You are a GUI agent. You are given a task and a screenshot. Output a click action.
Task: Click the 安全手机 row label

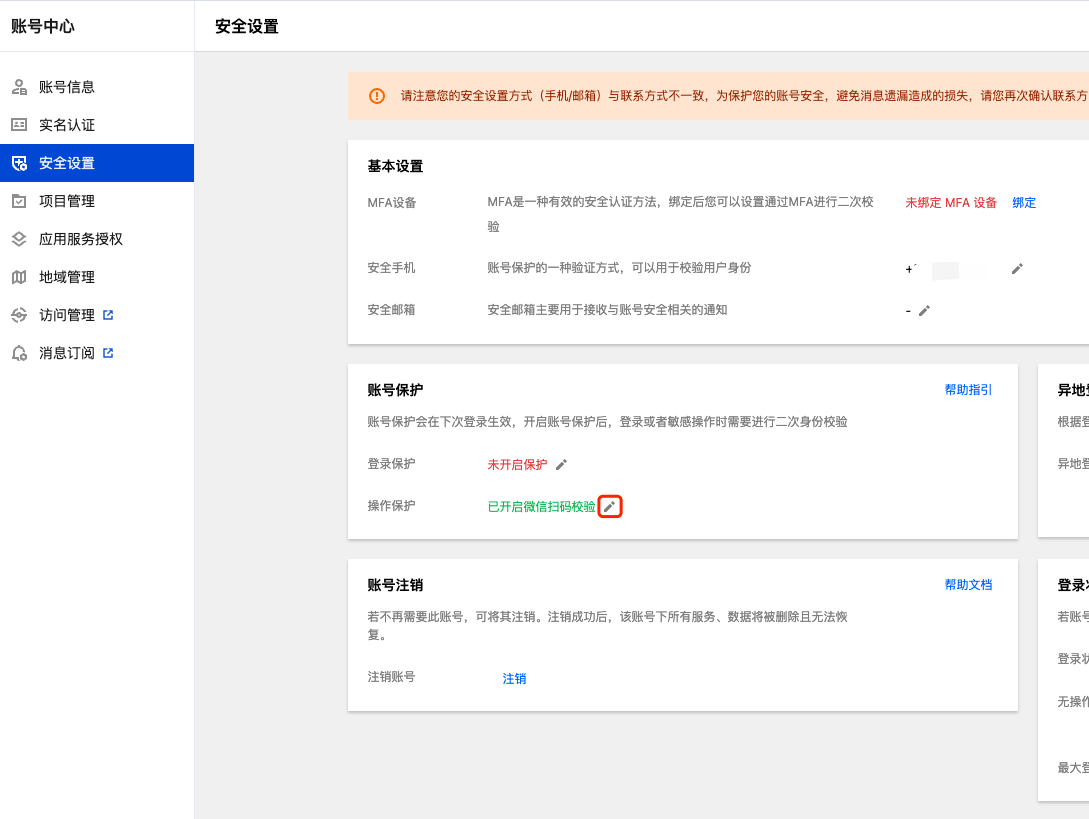tap(391, 267)
